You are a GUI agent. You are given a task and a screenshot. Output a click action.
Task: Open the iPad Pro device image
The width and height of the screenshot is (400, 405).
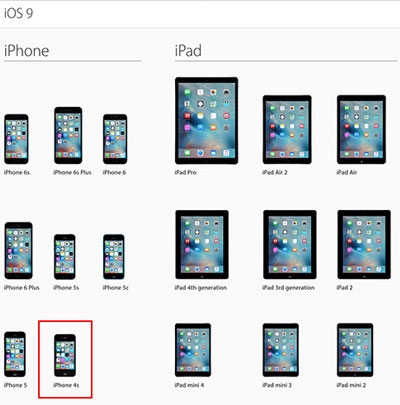pyautogui.click(x=207, y=121)
